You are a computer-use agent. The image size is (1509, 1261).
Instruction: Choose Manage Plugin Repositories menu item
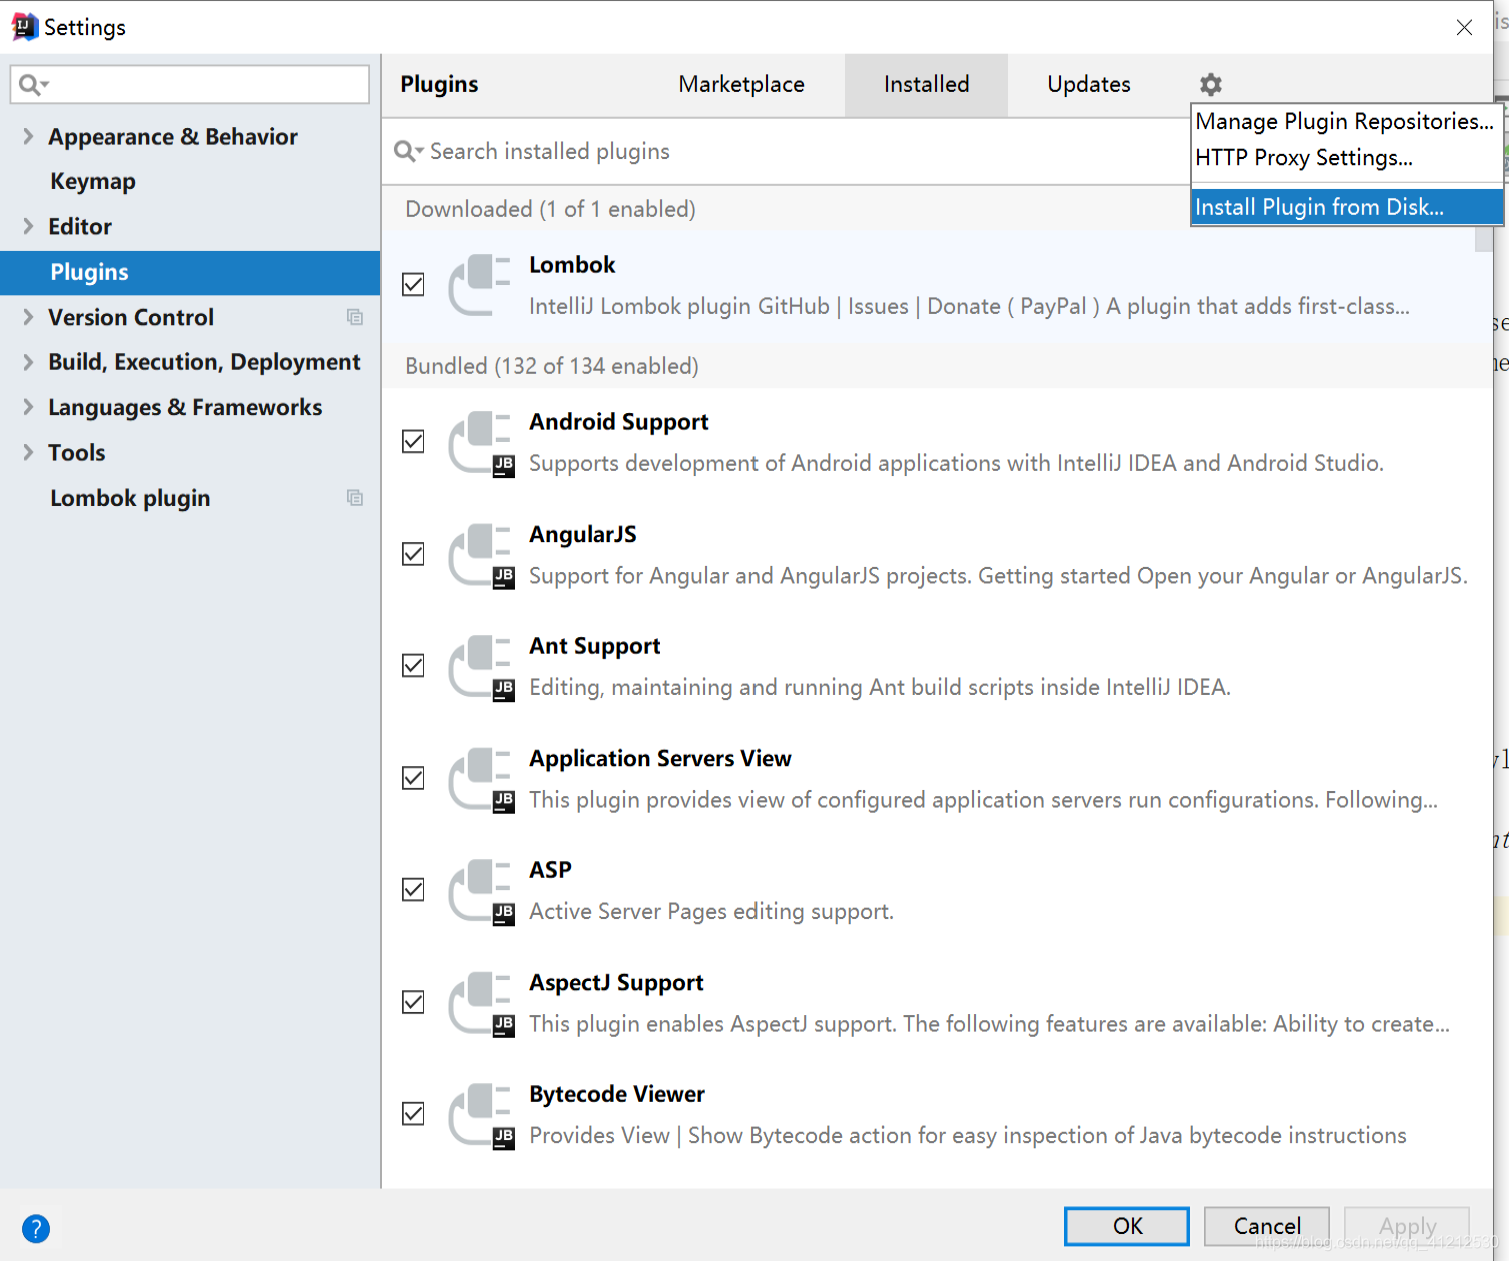[x=1346, y=122]
